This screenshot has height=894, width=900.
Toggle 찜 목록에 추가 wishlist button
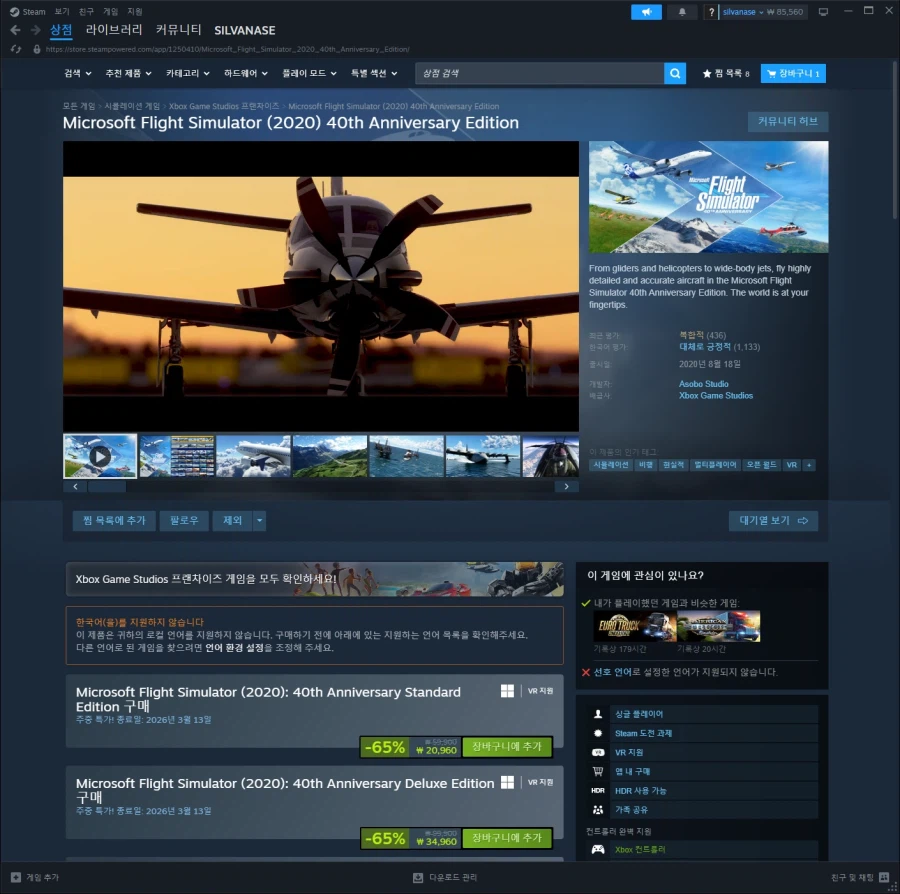click(x=114, y=520)
